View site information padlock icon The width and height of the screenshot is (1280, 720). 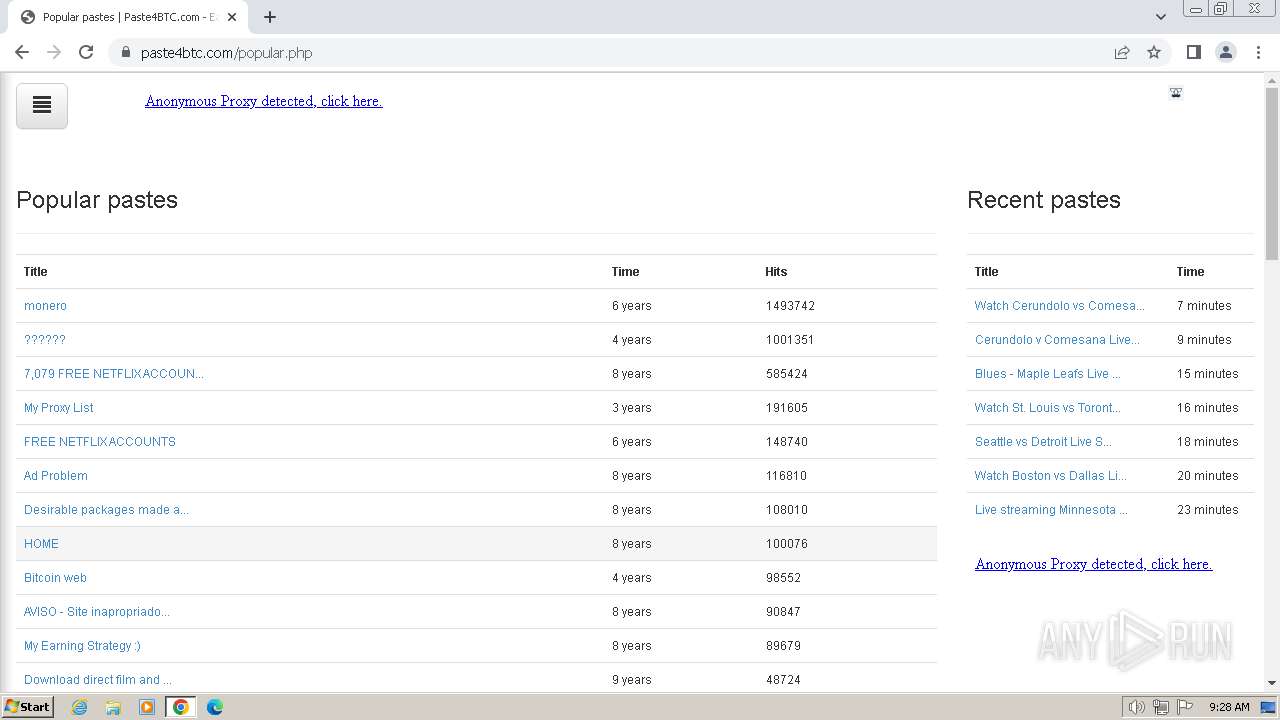pyautogui.click(x=125, y=52)
